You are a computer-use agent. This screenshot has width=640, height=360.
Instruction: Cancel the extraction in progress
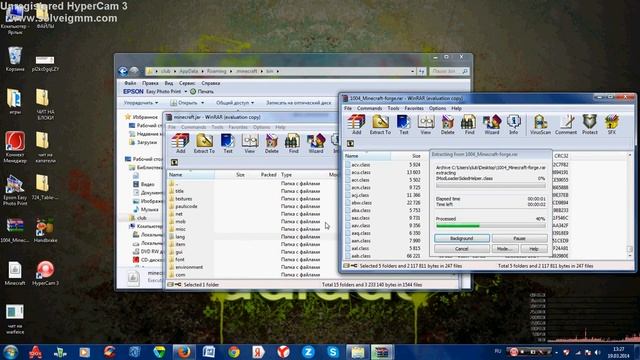462,249
